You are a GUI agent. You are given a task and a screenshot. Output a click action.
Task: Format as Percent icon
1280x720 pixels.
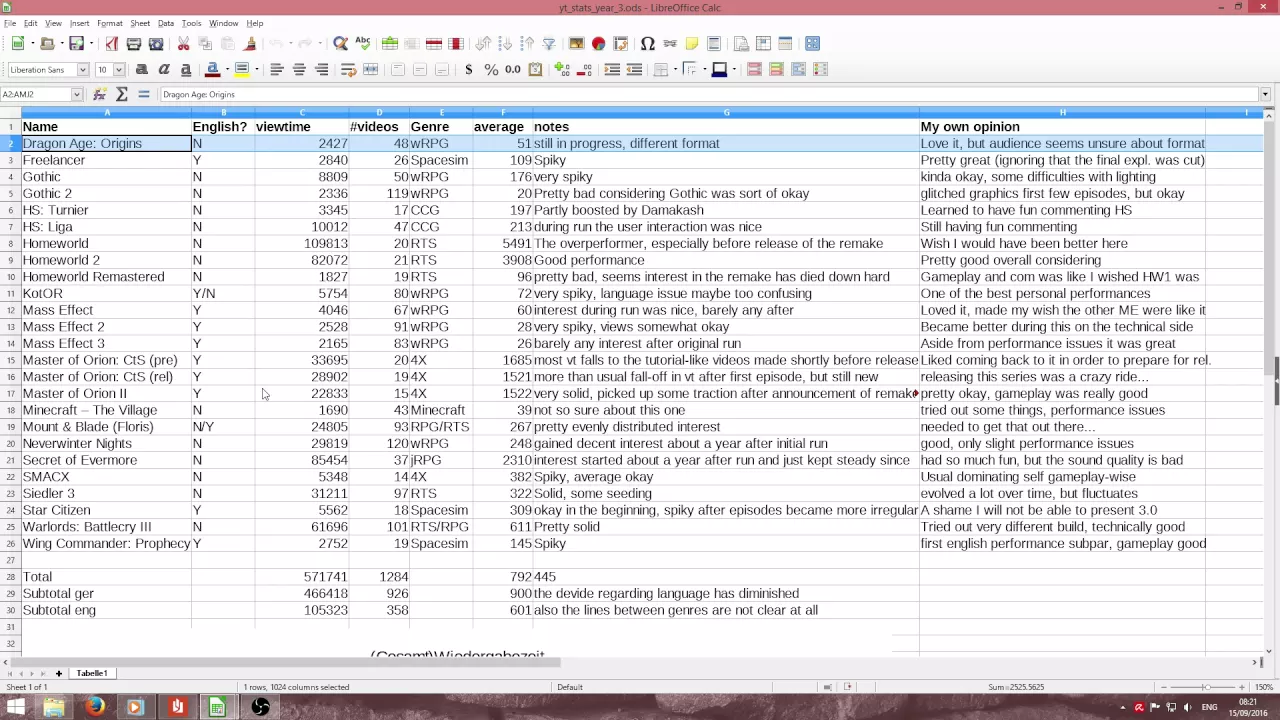click(491, 70)
